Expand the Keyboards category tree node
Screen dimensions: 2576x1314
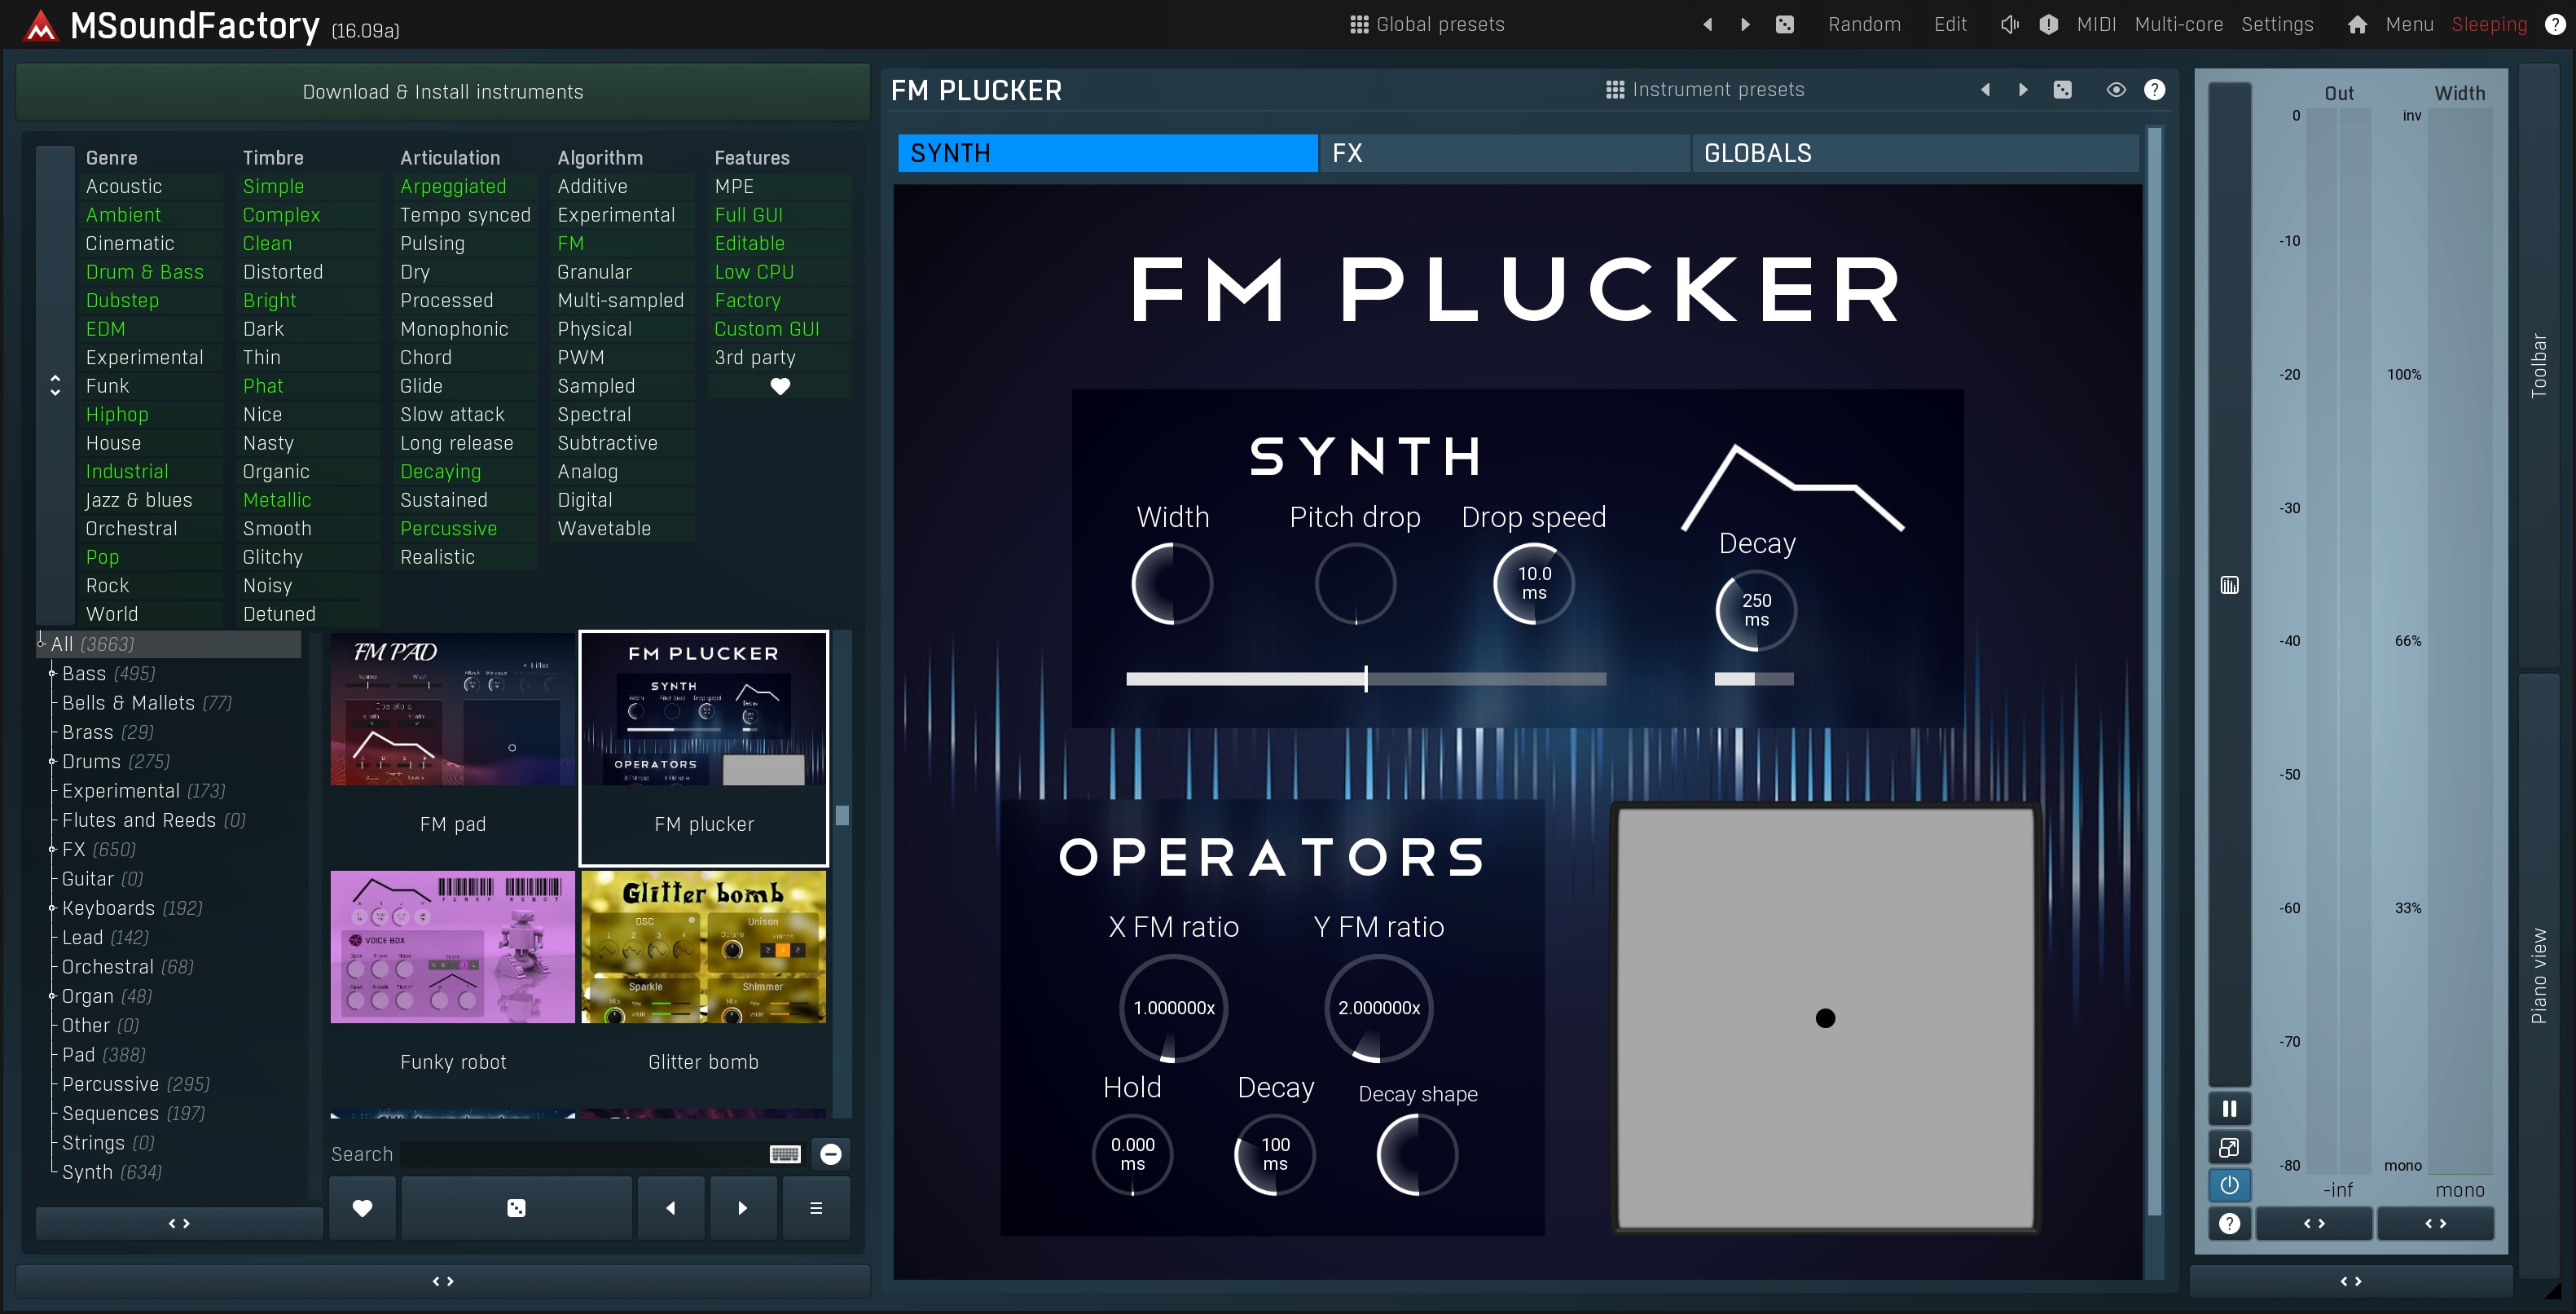click(52, 908)
